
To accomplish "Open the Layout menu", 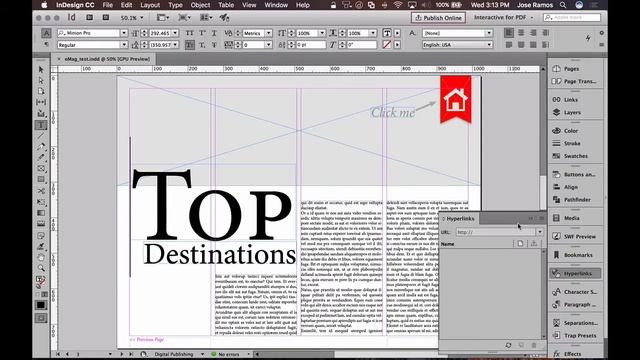I will (x=150, y=5).
